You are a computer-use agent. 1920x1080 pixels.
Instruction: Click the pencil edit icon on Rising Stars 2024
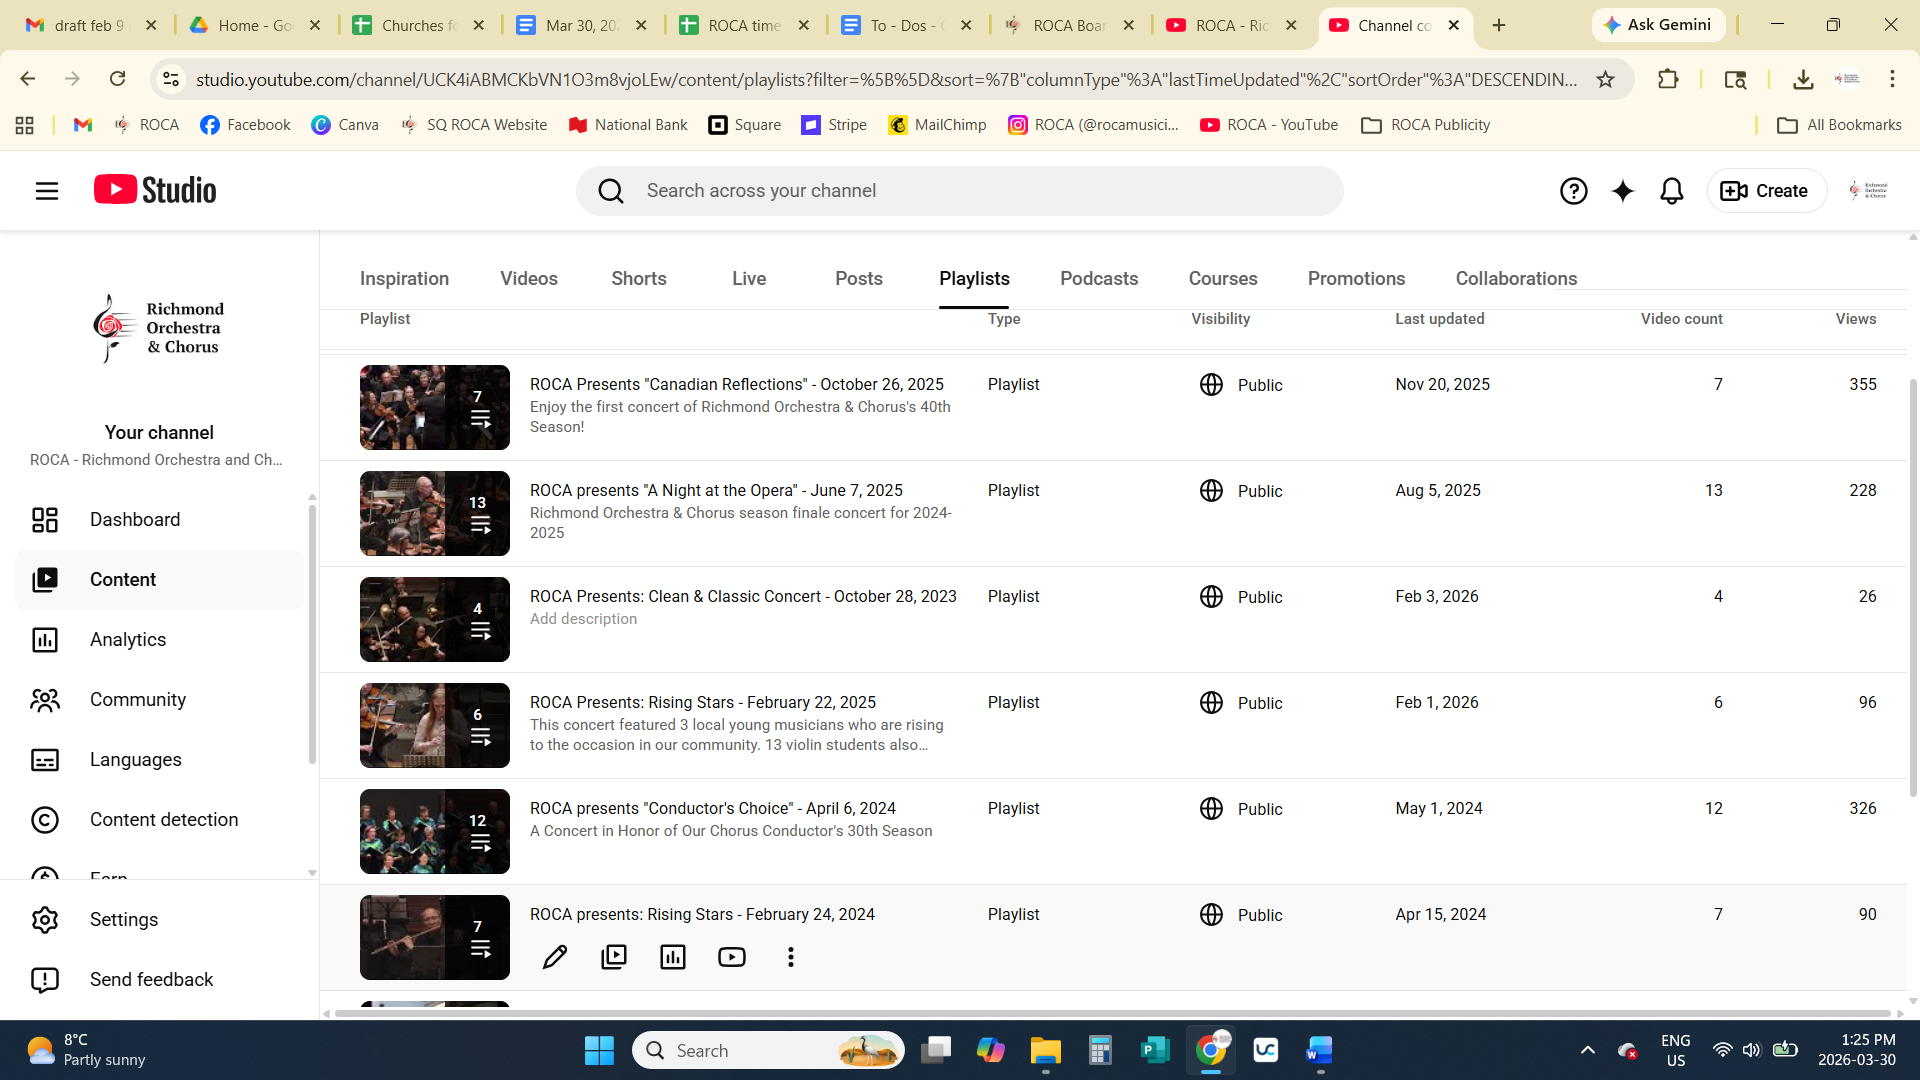[x=554, y=957]
